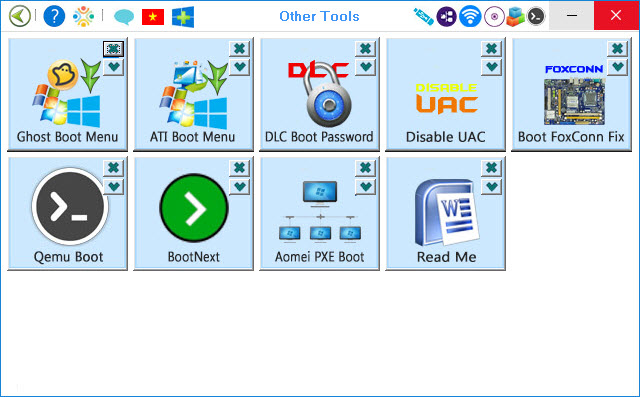640x397 pixels.
Task: Click the colorful people circle icon
Action: point(83,16)
